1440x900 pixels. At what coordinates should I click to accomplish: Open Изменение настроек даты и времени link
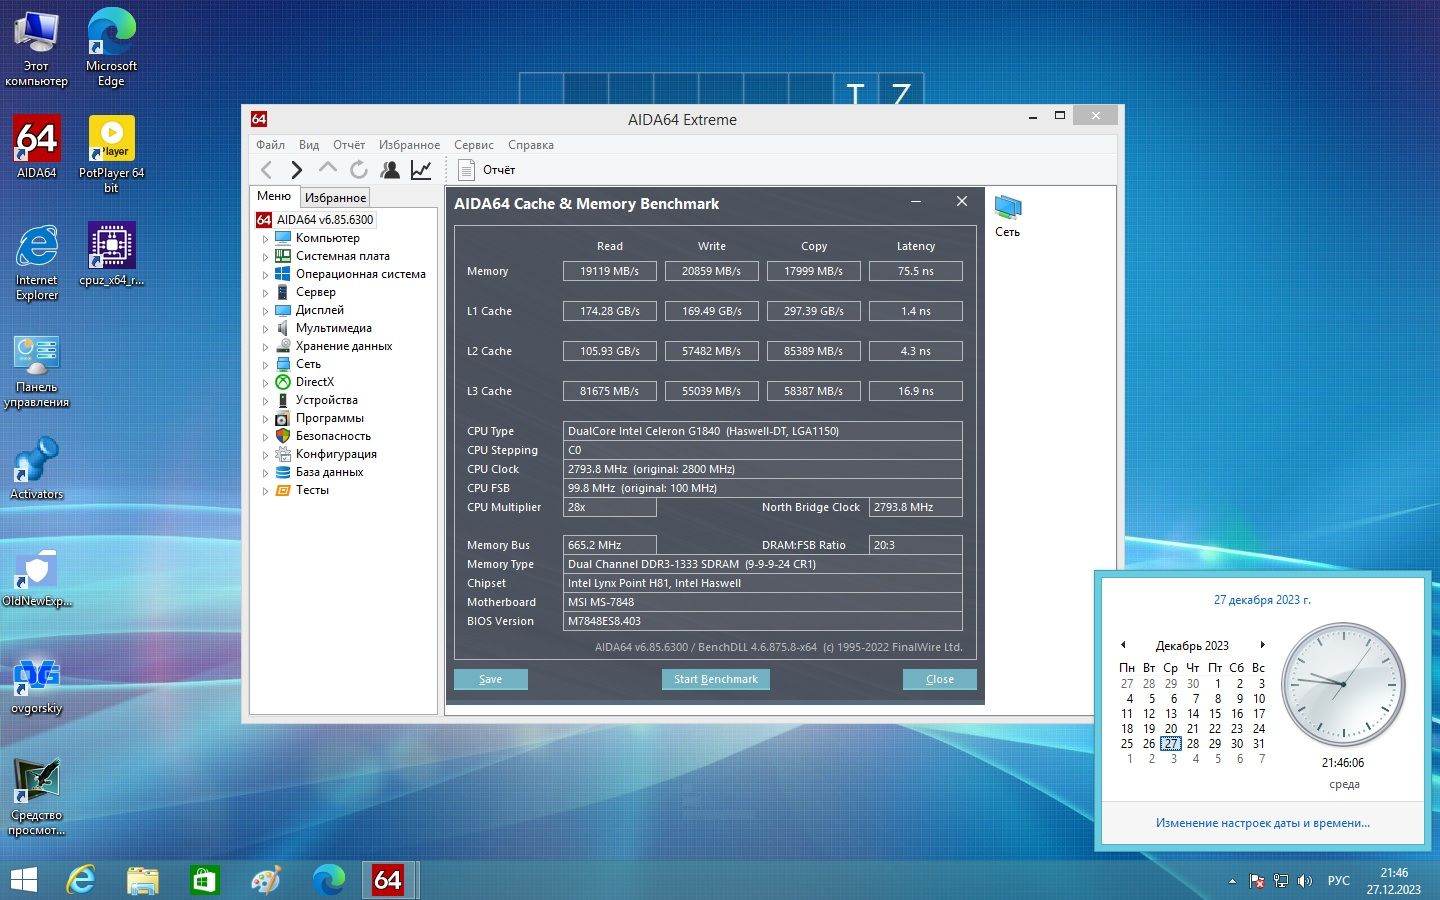click(x=1262, y=823)
